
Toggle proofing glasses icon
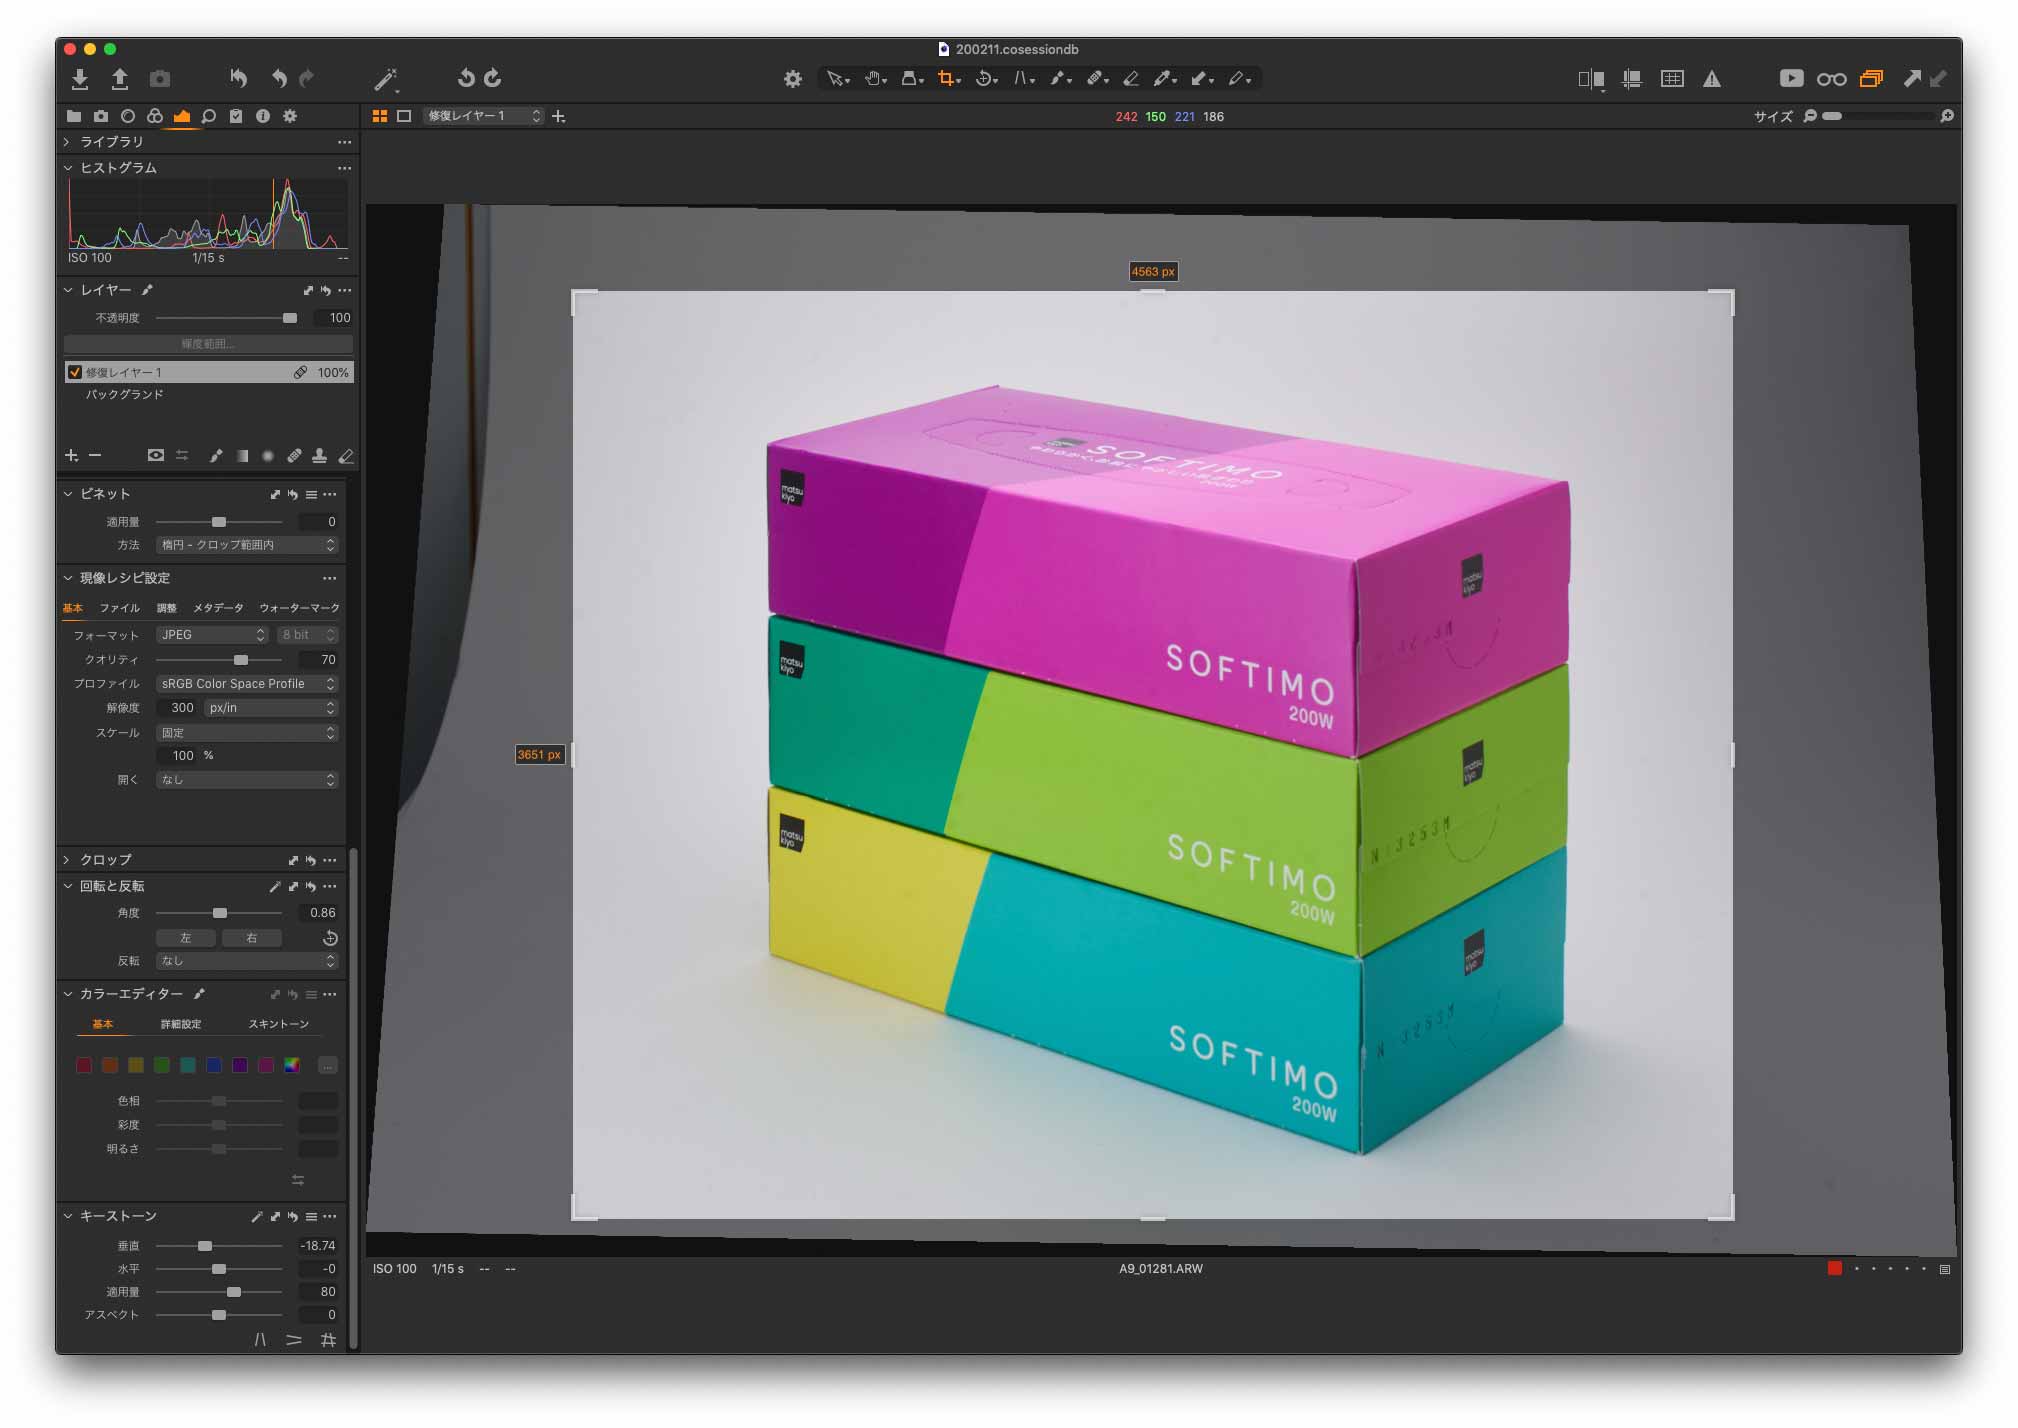coord(1831,79)
